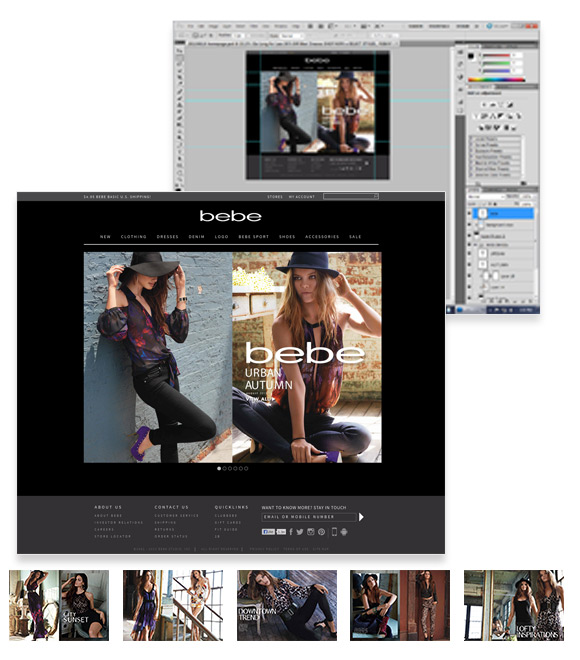Click the MY ACCOUNT link
This screenshot has height=660, width=580.
tap(302, 197)
